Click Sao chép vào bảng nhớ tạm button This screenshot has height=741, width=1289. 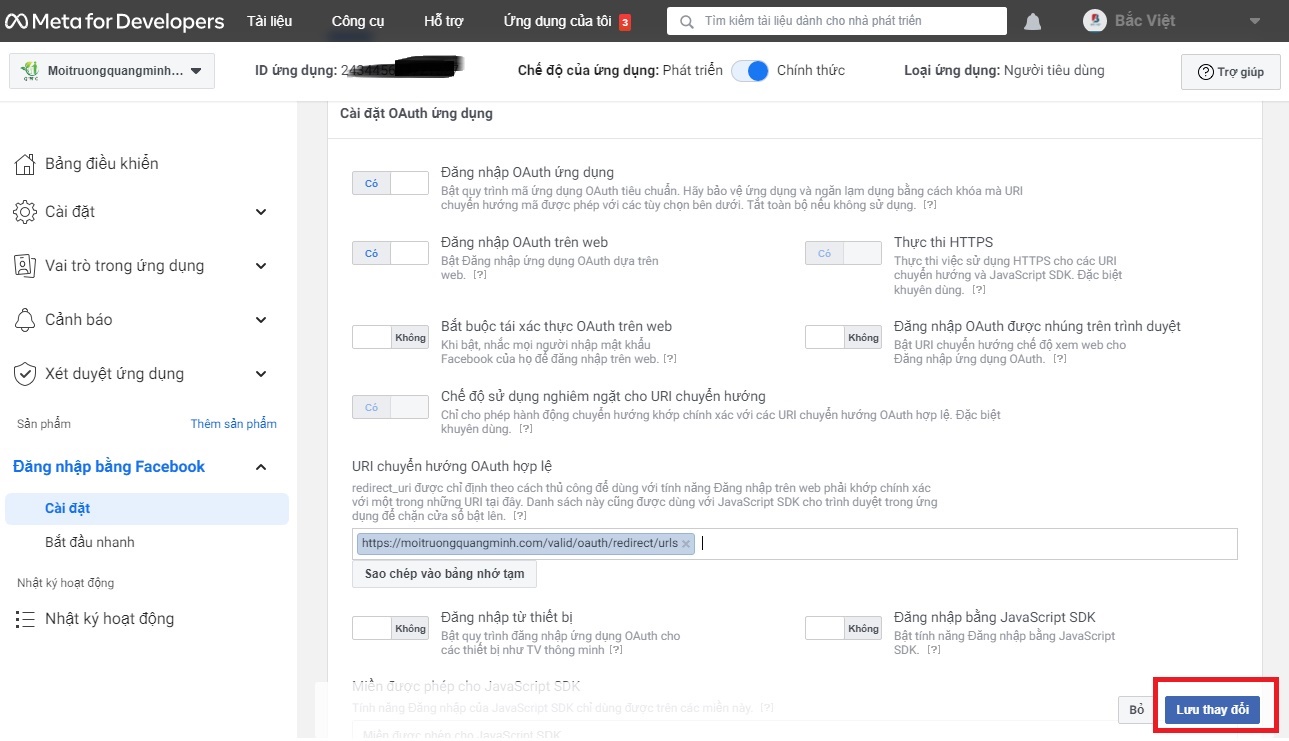click(x=444, y=574)
